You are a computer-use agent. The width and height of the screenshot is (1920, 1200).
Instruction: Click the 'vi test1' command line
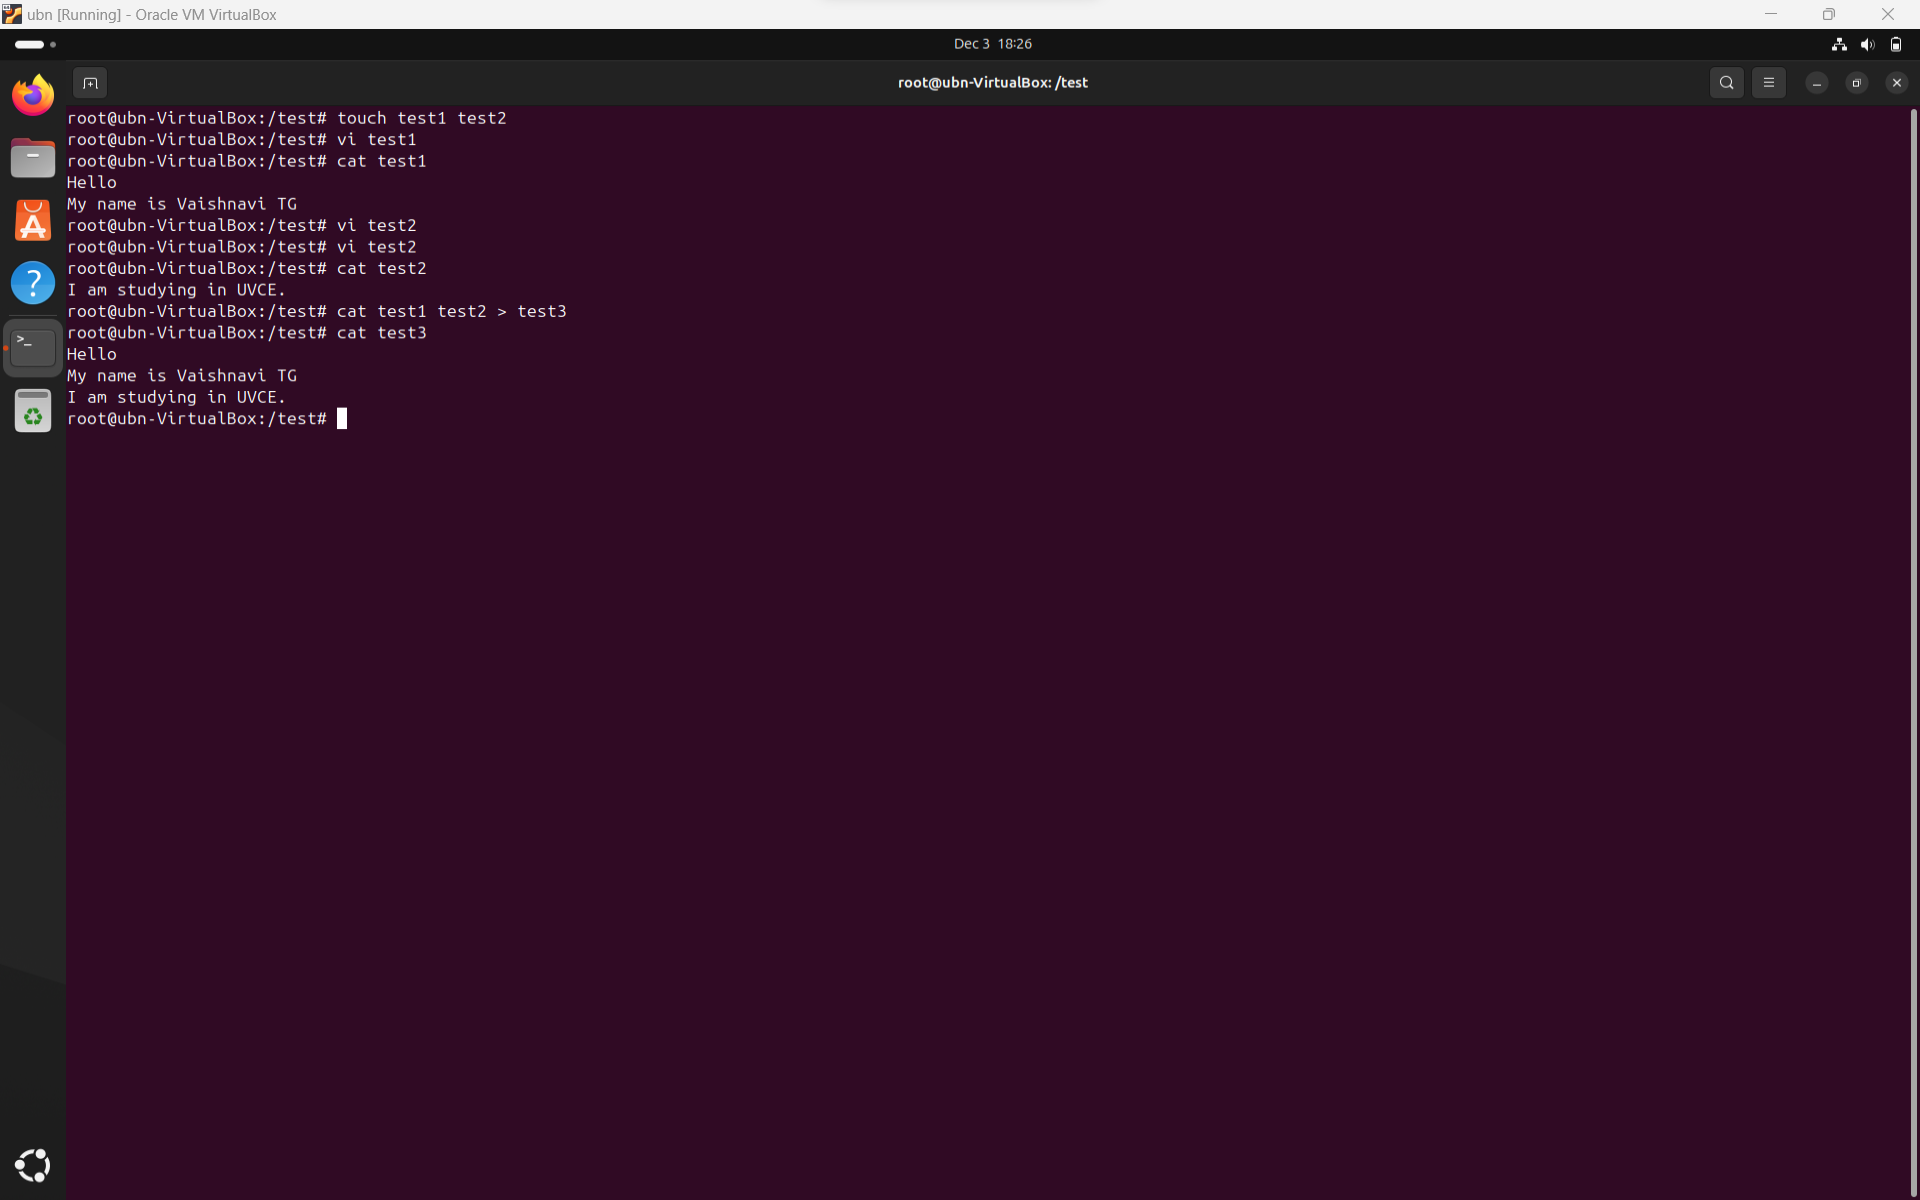[x=242, y=139]
